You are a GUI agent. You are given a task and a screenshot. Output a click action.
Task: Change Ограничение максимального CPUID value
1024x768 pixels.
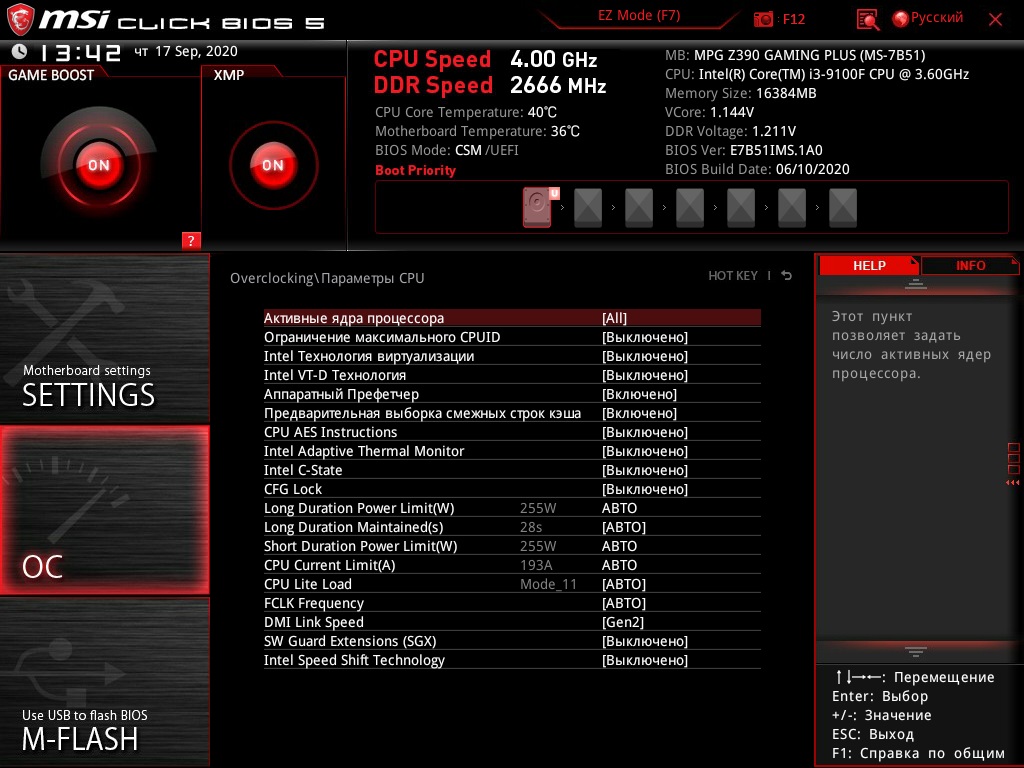512,337
